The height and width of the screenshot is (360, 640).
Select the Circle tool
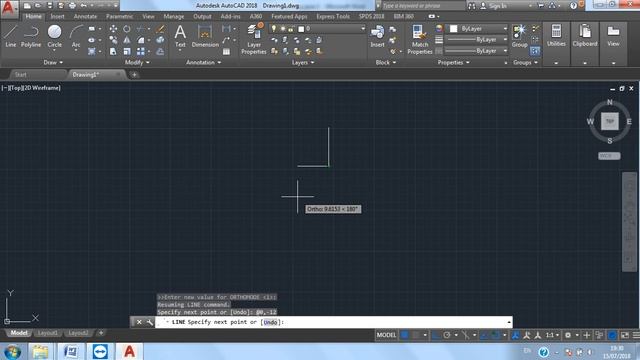(54, 36)
